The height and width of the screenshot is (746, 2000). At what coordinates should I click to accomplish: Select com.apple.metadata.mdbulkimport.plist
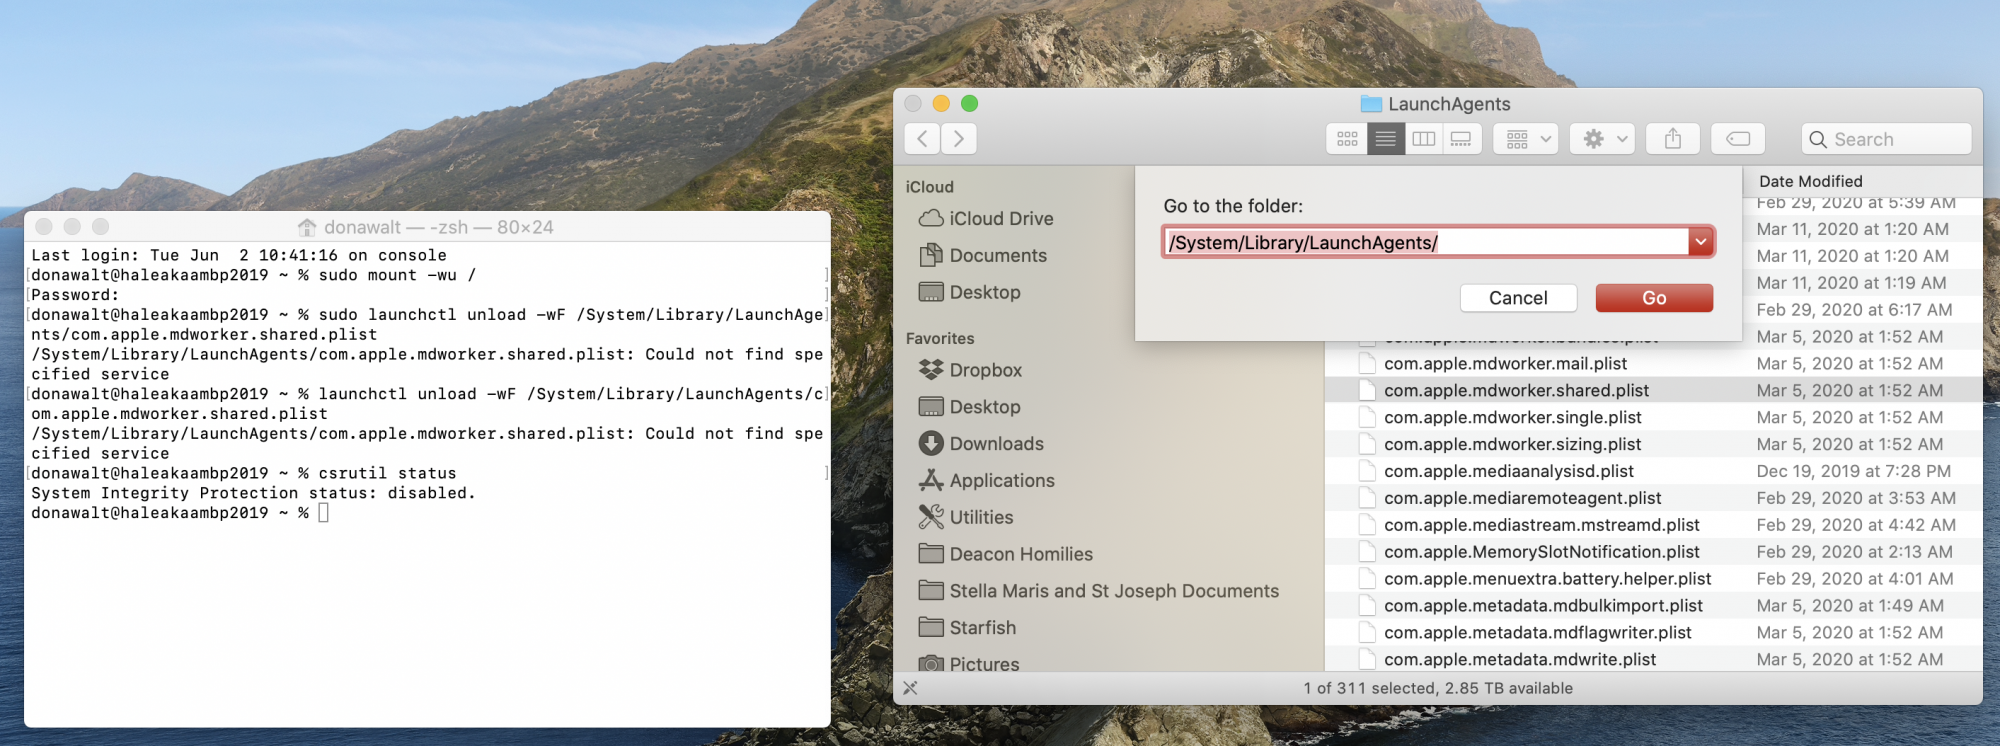point(1543,606)
